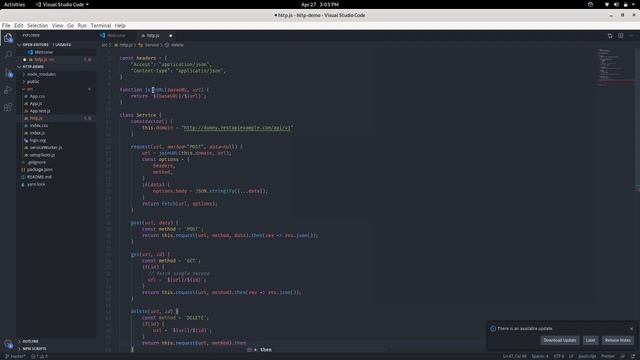Click the restapiexample URL link in code
Viewport: 640px width, 360px height.
(237, 128)
